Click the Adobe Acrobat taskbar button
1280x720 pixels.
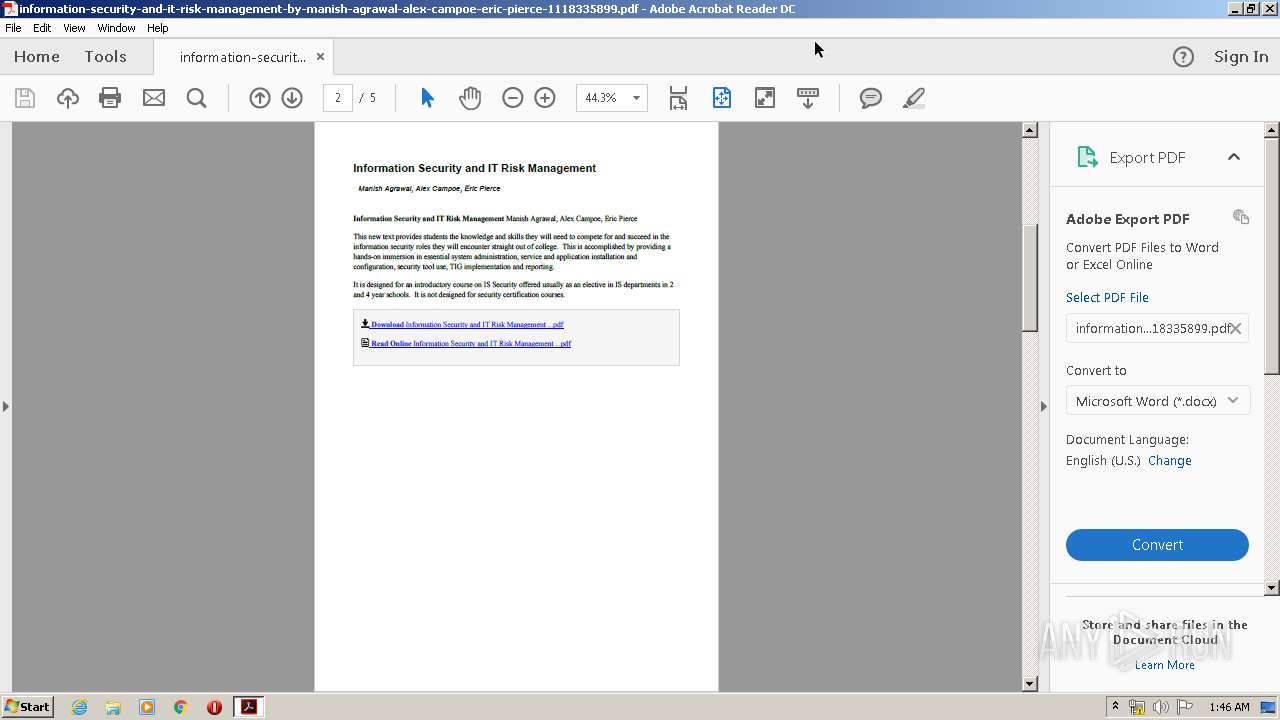[x=248, y=707]
